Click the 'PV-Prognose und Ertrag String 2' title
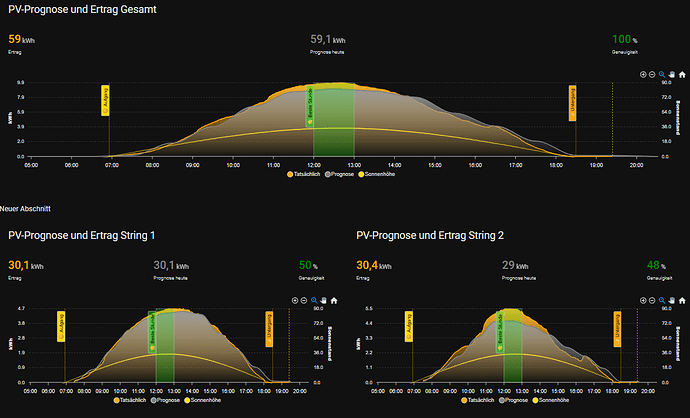 point(430,235)
